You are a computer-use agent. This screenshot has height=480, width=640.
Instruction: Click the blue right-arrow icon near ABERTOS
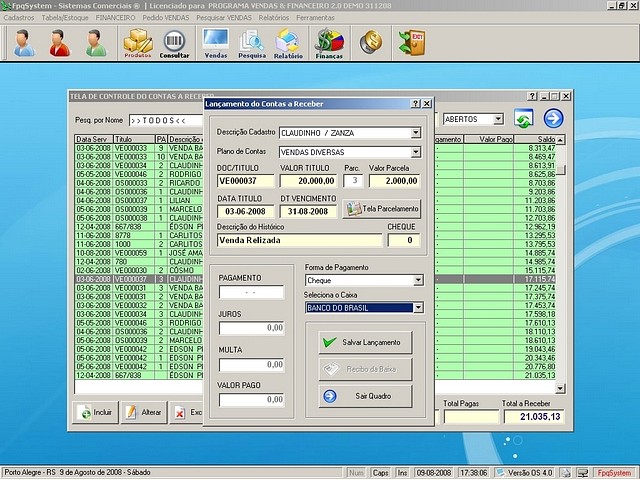553,119
